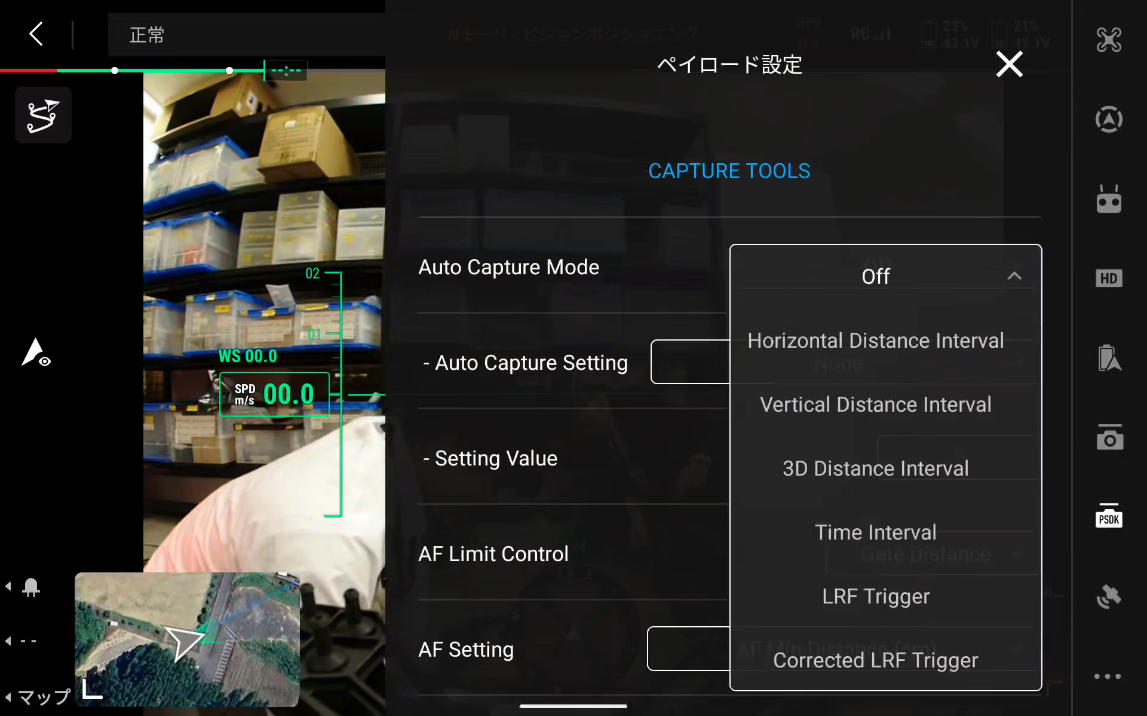Open the HD image transmission settings
The width and height of the screenshot is (1147, 716).
tap(1108, 278)
